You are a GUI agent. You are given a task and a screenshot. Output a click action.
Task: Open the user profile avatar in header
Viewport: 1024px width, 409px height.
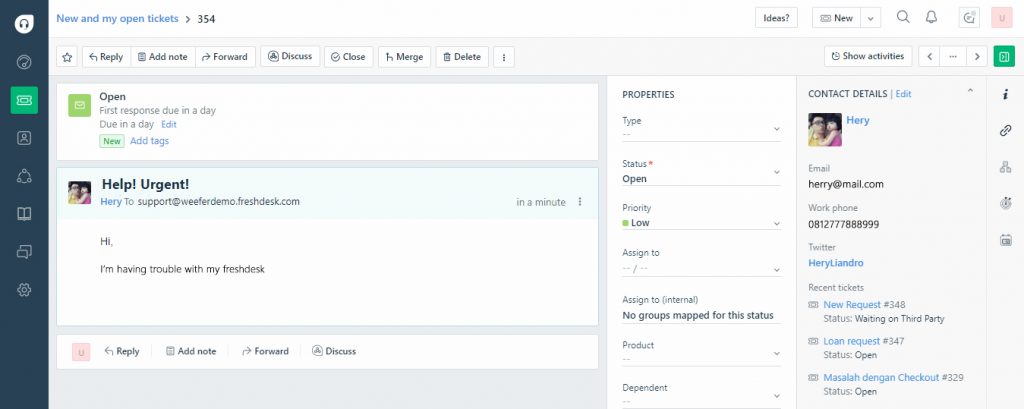[x=1002, y=18]
